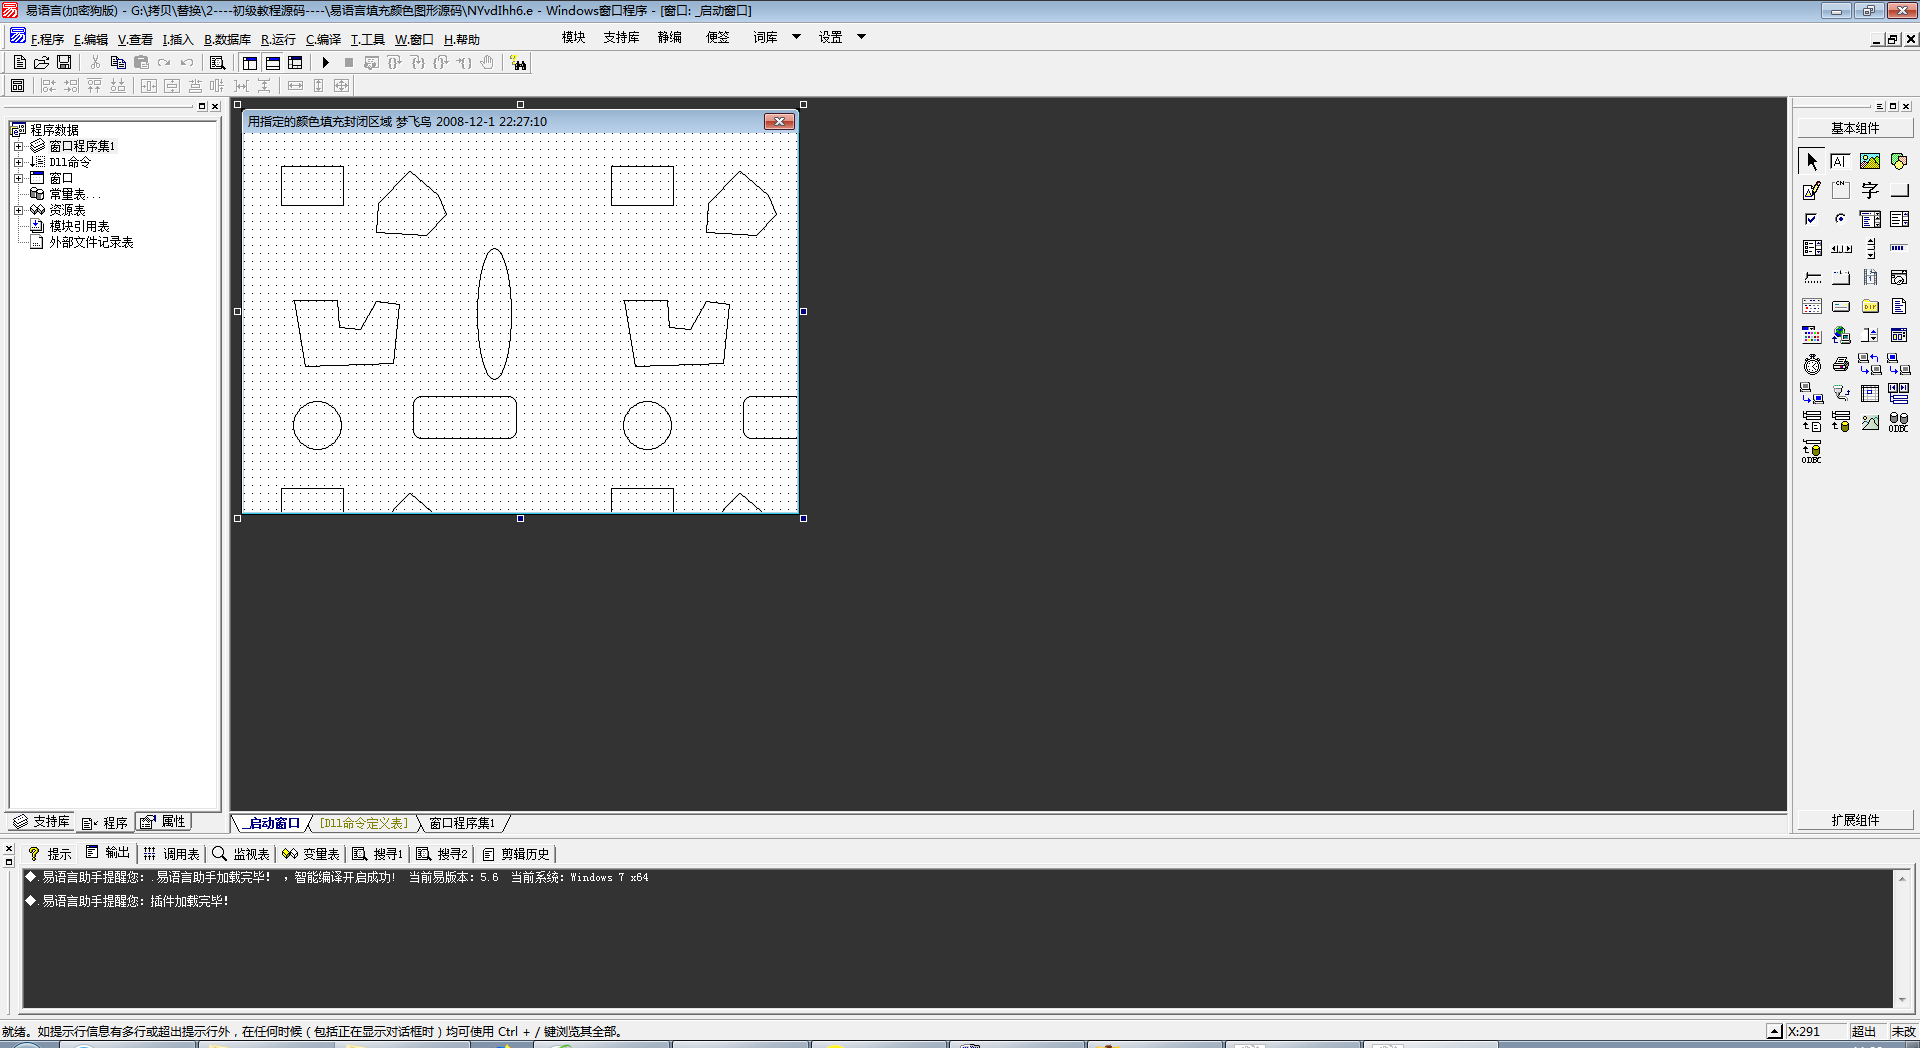
Task: Click the 模块 toolbar button
Action: click(x=574, y=37)
